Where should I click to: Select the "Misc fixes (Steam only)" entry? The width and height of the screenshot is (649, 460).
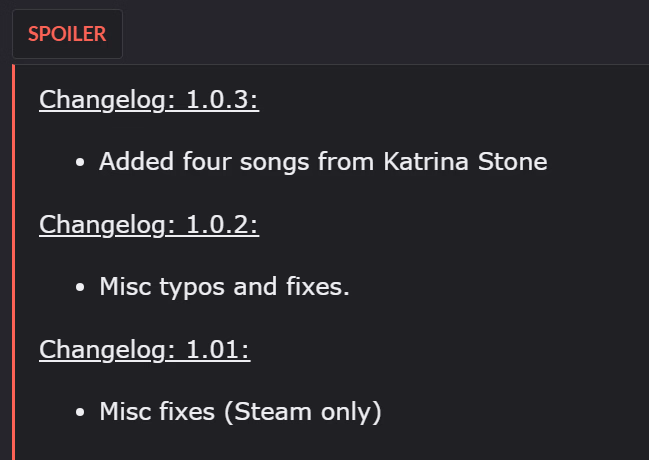click(x=240, y=411)
